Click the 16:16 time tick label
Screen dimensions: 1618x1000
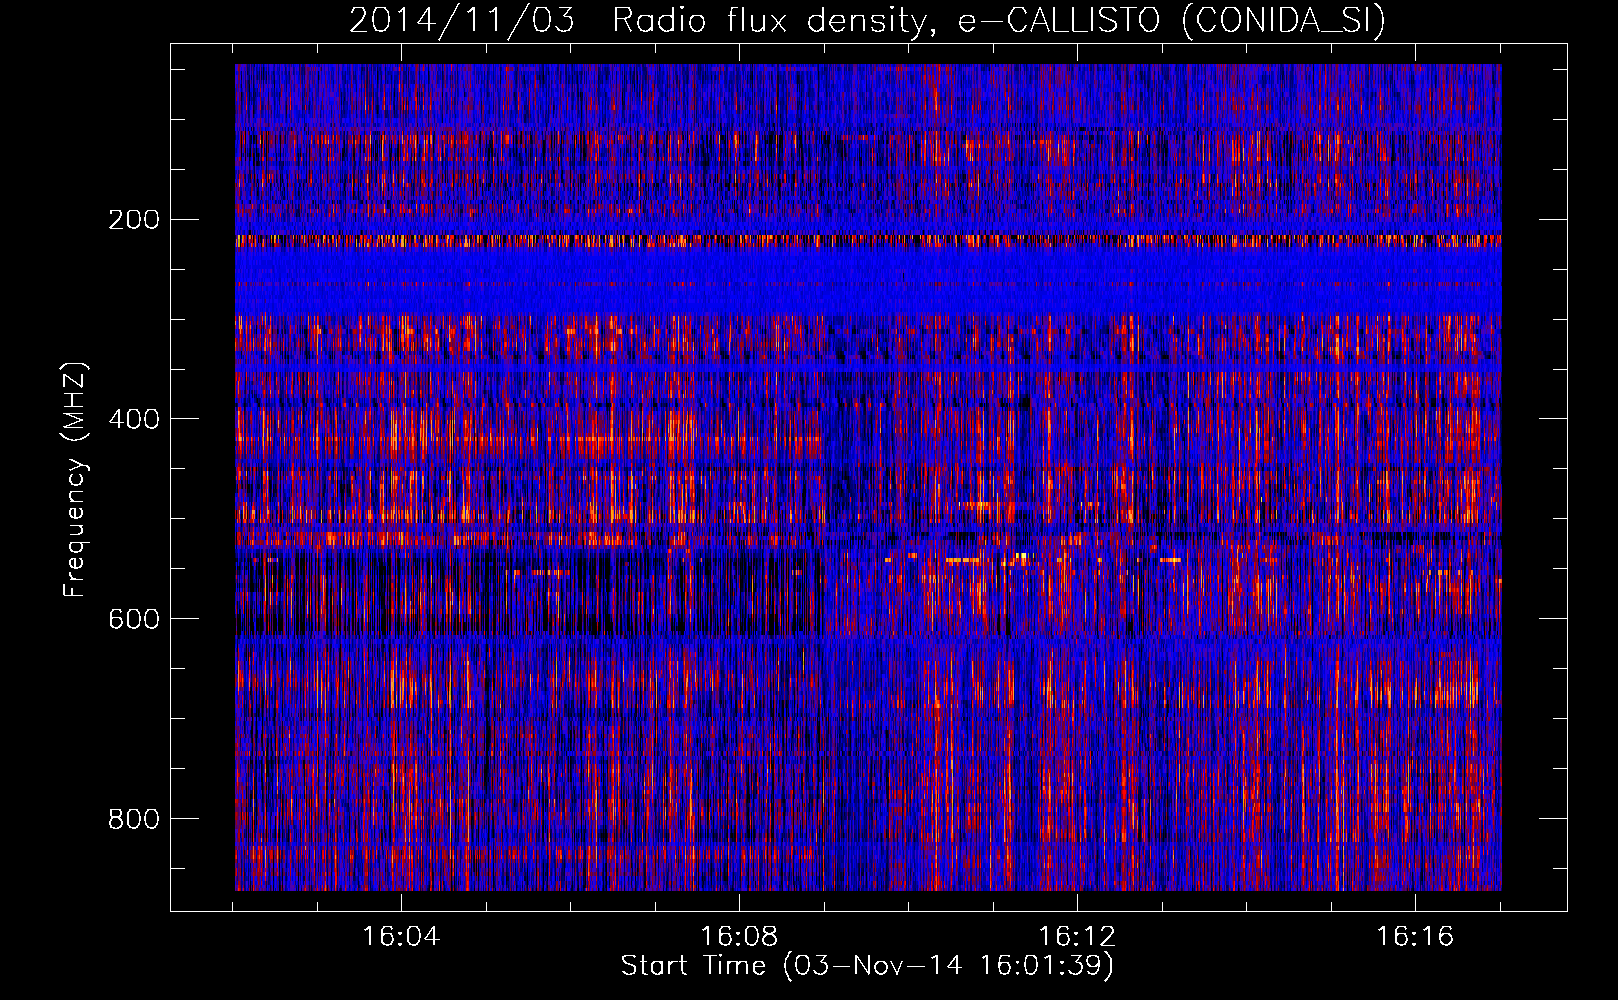(1415, 937)
